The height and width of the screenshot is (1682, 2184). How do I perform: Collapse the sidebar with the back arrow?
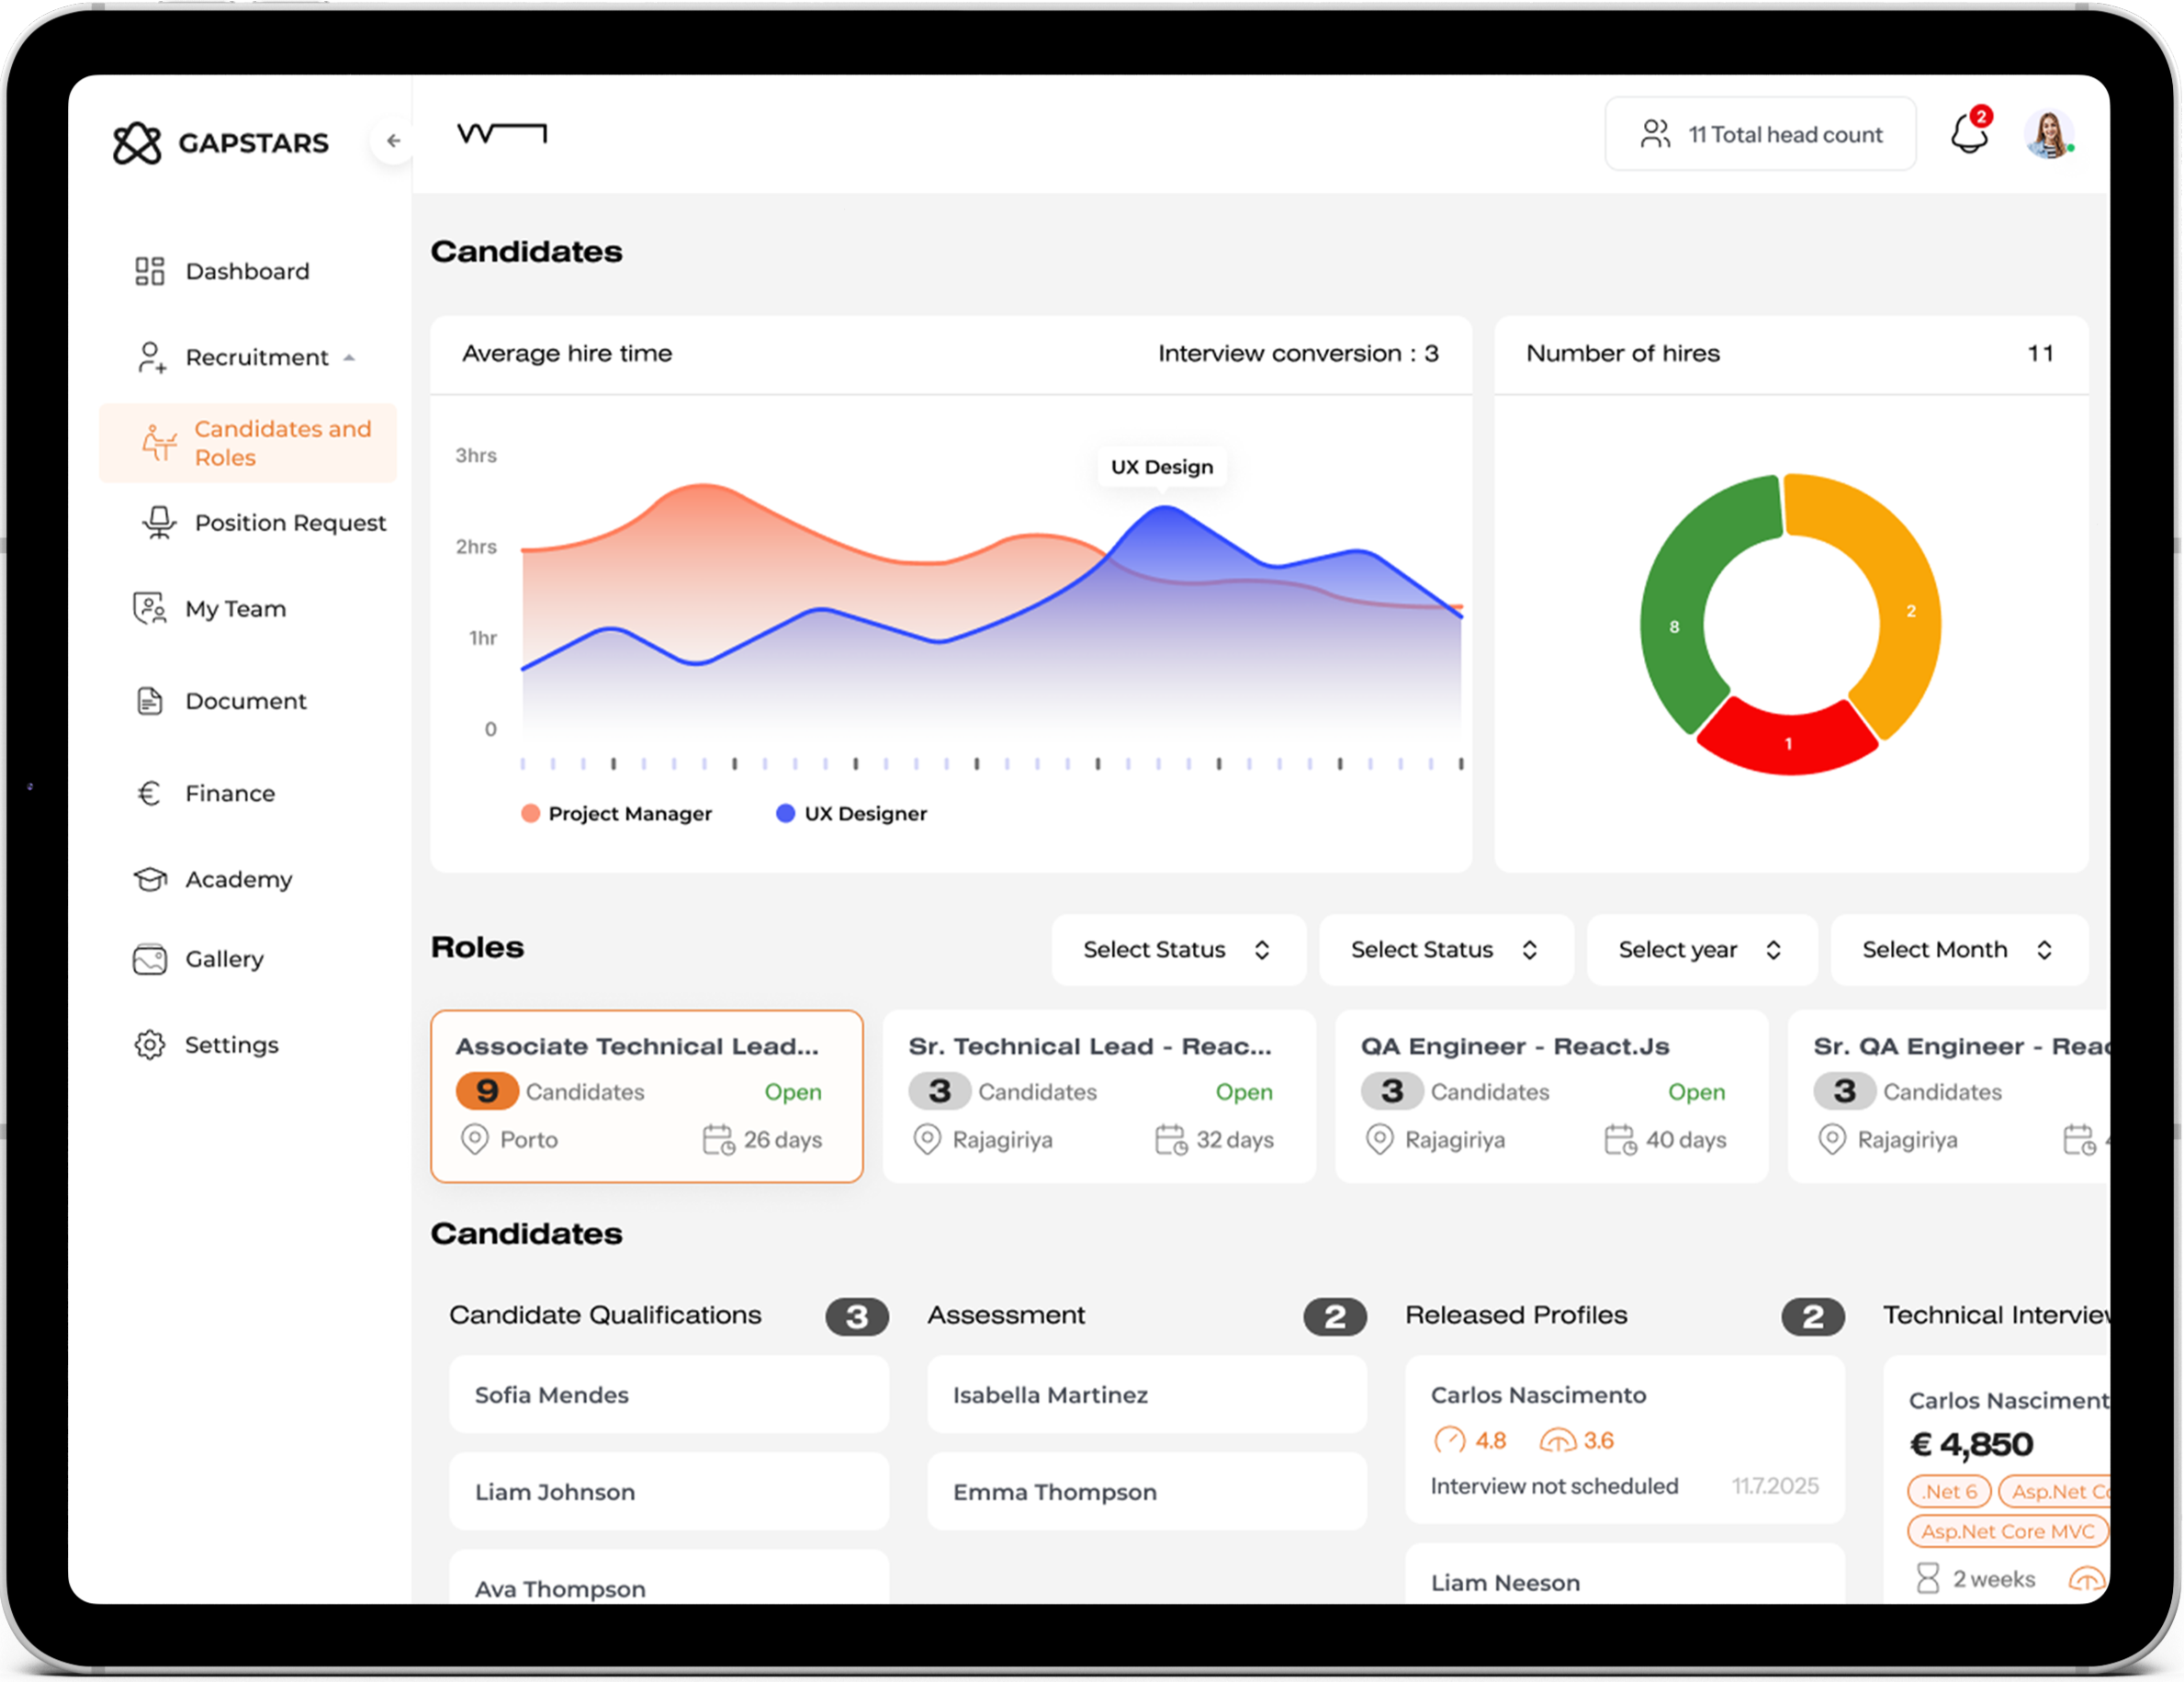pyautogui.click(x=393, y=141)
